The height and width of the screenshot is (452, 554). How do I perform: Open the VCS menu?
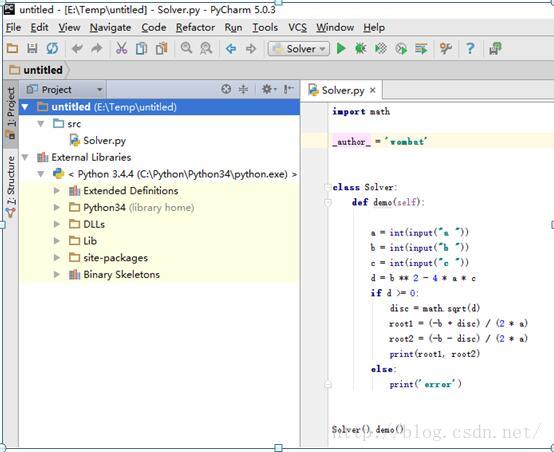[x=297, y=28]
